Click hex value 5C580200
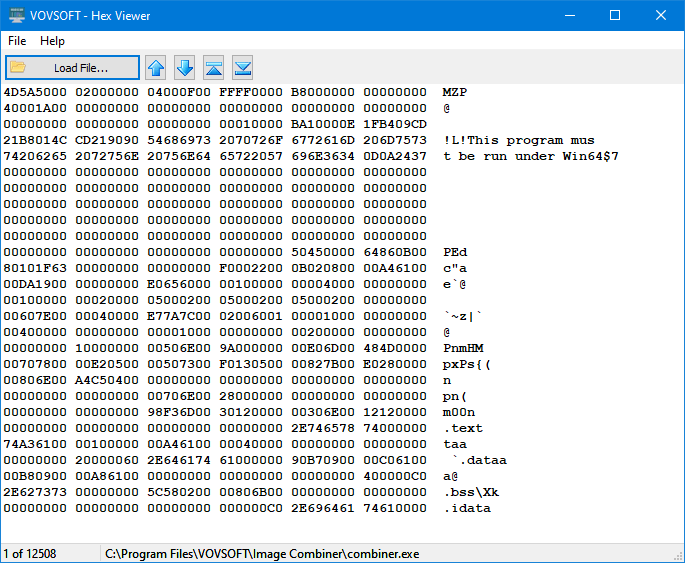The image size is (685, 563). coord(179,492)
